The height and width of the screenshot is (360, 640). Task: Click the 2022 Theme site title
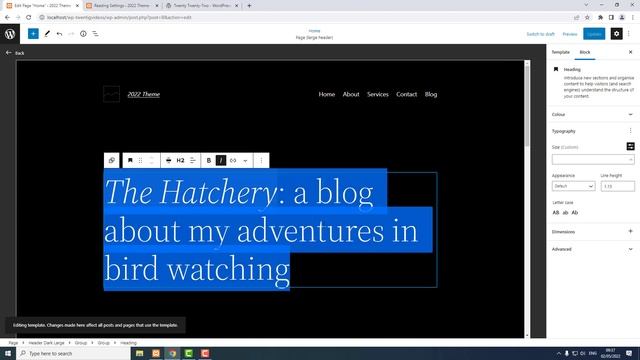[144, 94]
